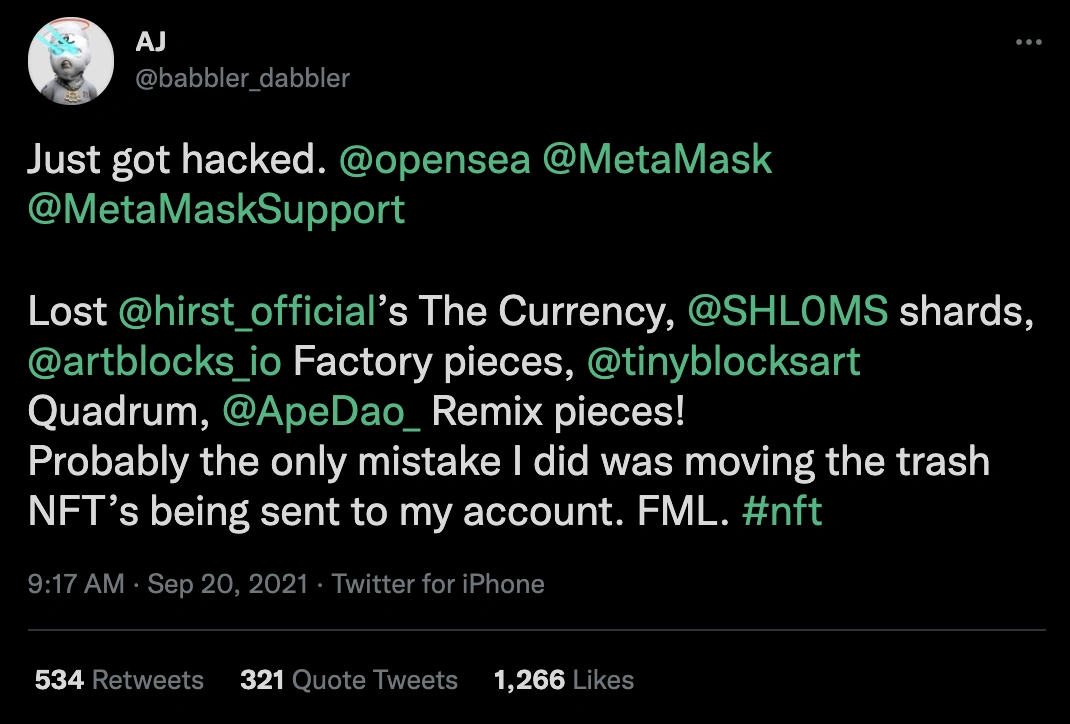This screenshot has width=1070, height=724.
Task: Open the @MetaMaskSupport mention
Action: (217, 209)
